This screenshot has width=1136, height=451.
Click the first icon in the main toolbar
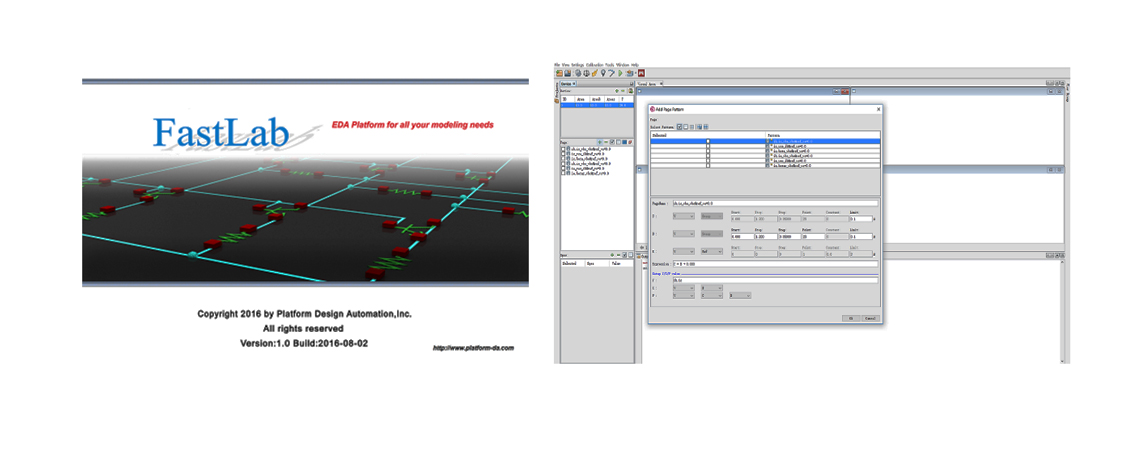click(558, 73)
